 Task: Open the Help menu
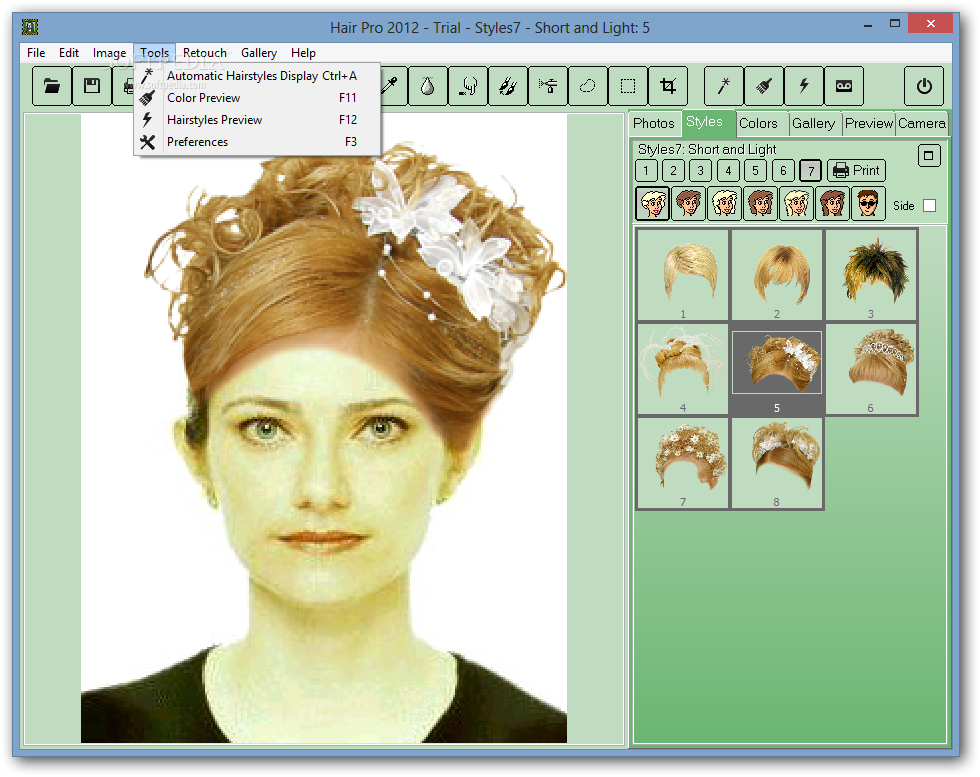303,53
